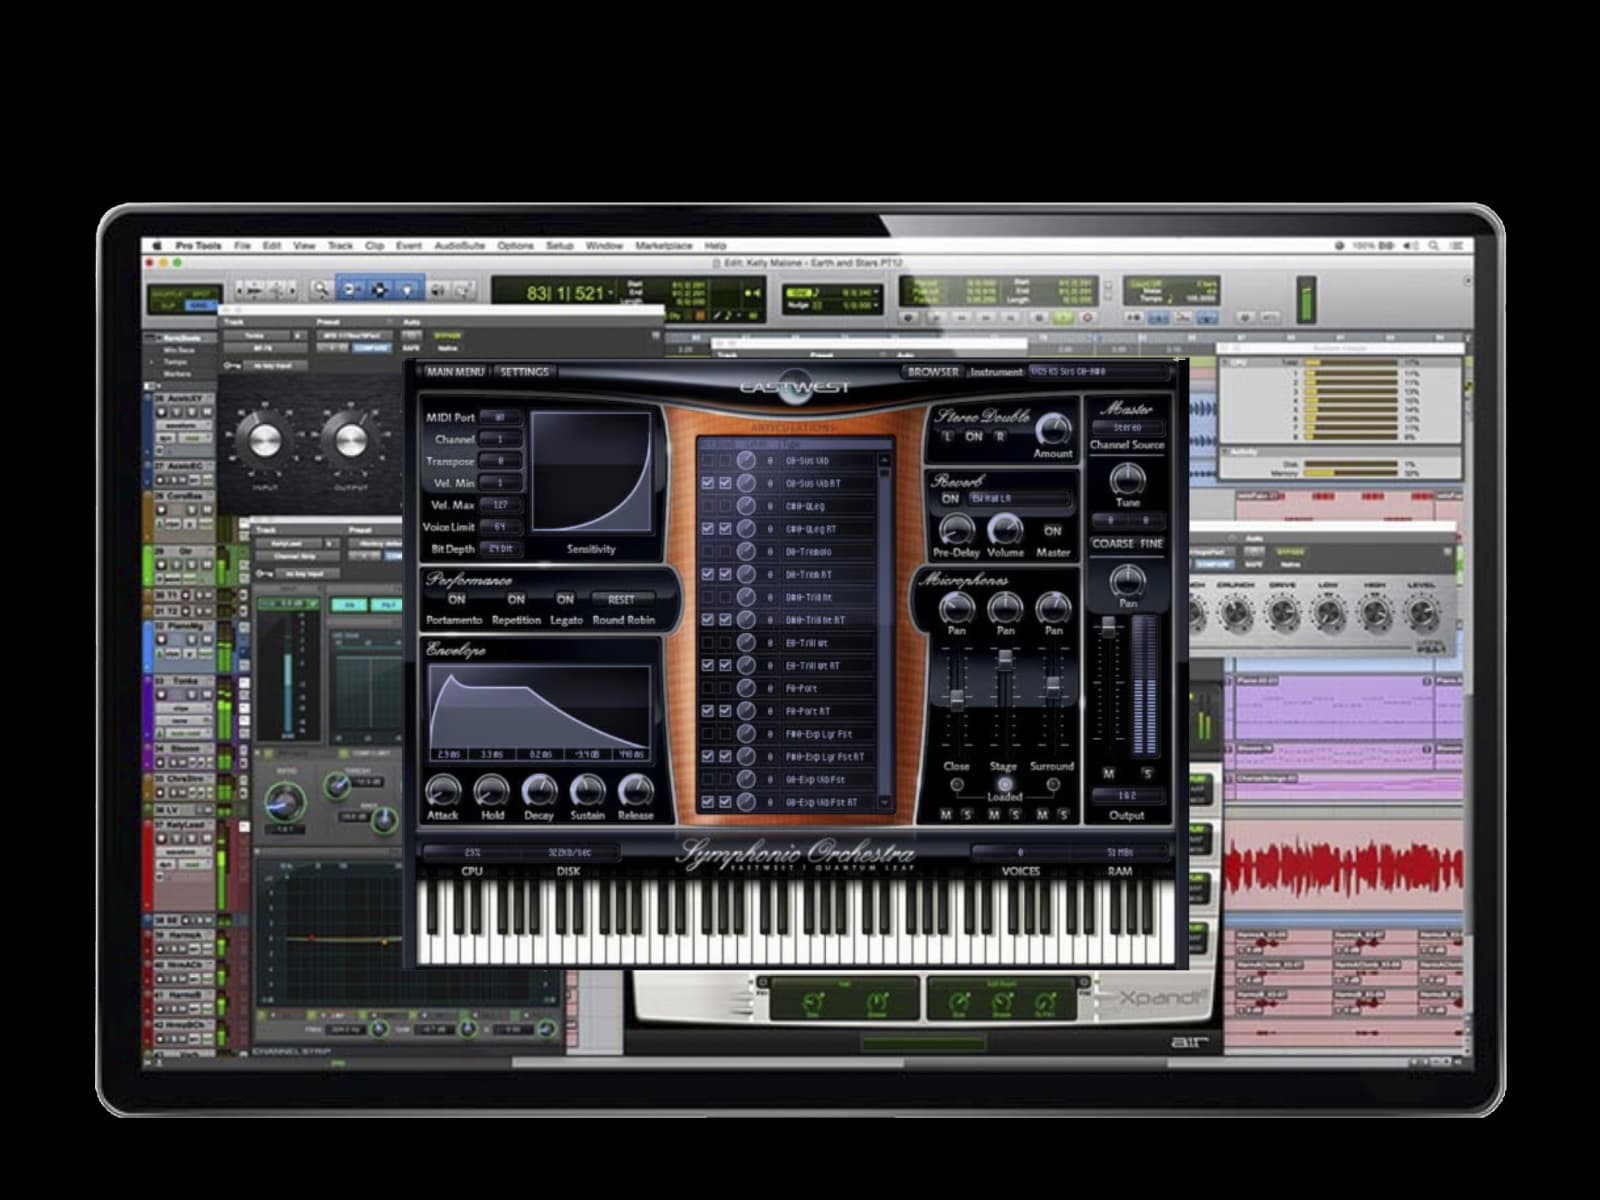1600x1200 pixels.
Task: Click the volume icon in macOS menu bar
Action: (x=1410, y=245)
